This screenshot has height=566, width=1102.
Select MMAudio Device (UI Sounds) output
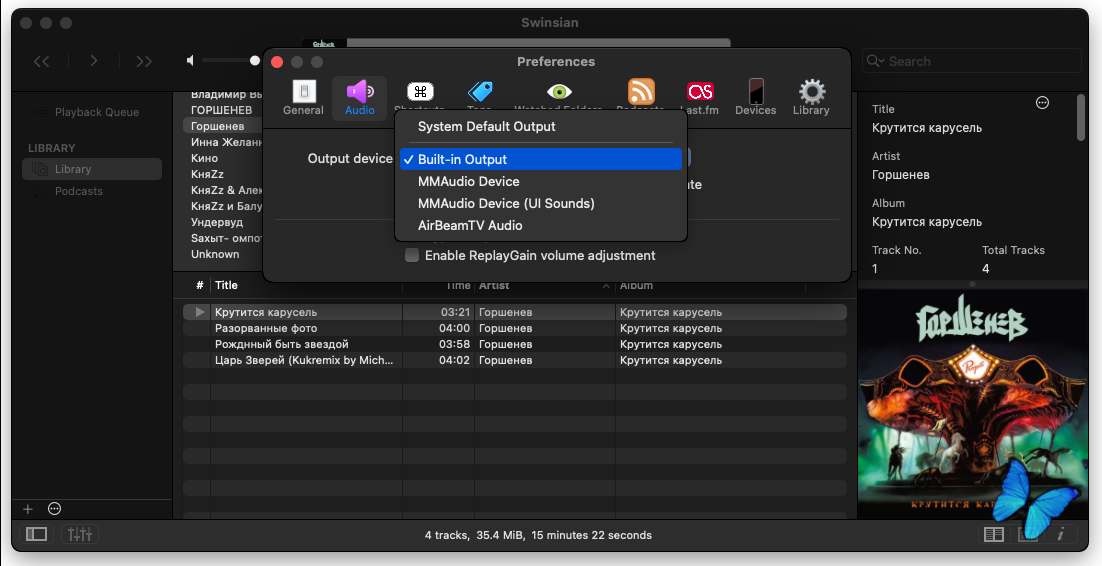pyautogui.click(x=506, y=203)
